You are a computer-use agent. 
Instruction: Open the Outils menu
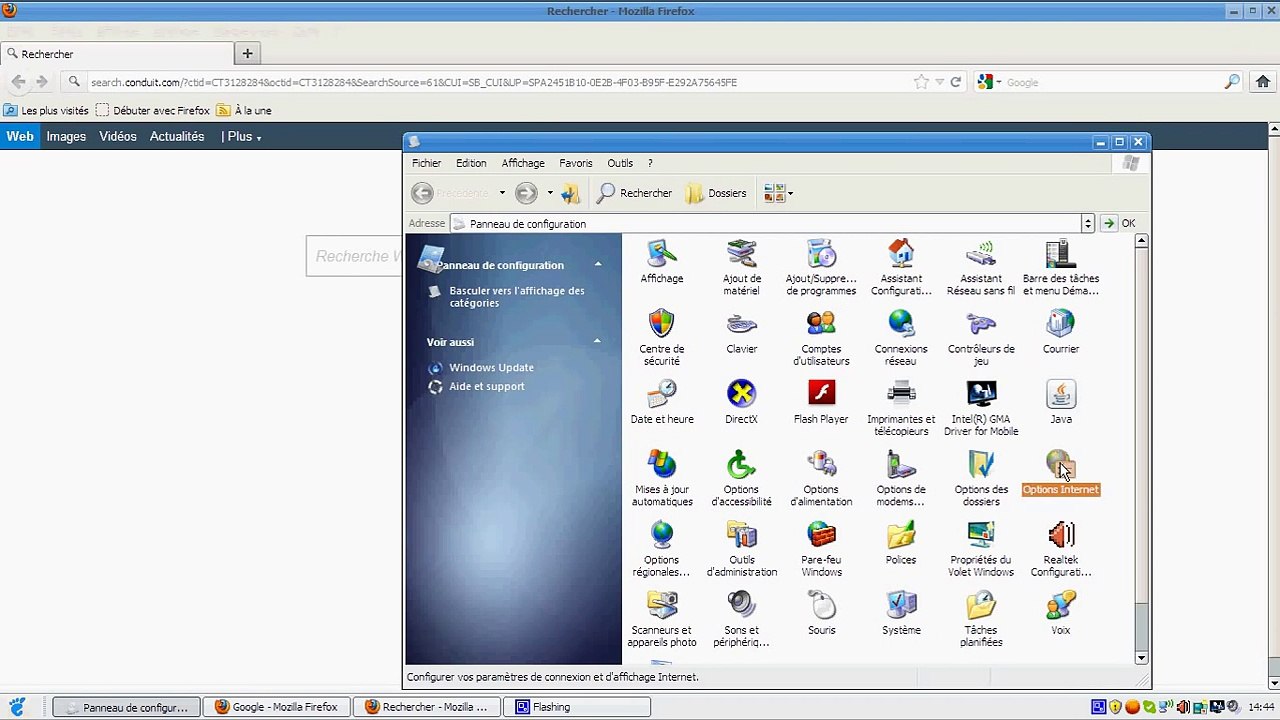[x=620, y=163]
